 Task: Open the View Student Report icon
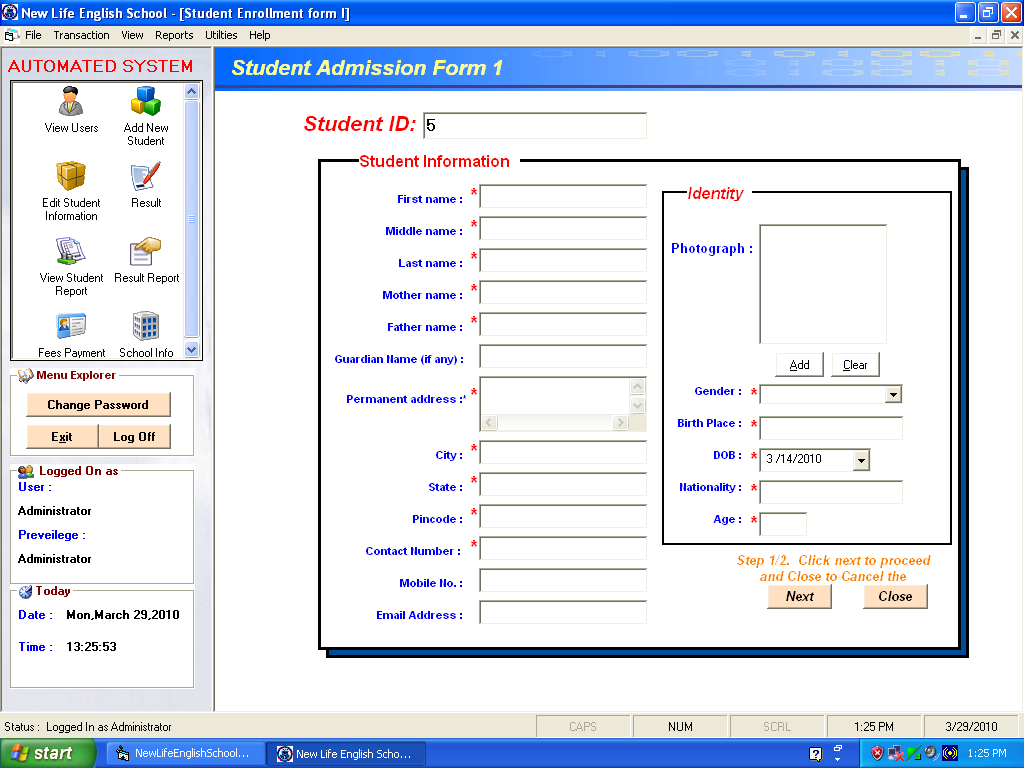click(71, 253)
